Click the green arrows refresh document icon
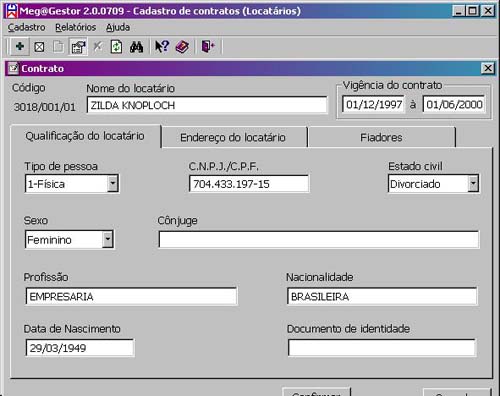Image resolution: width=500 pixels, height=396 pixels. coord(116,47)
